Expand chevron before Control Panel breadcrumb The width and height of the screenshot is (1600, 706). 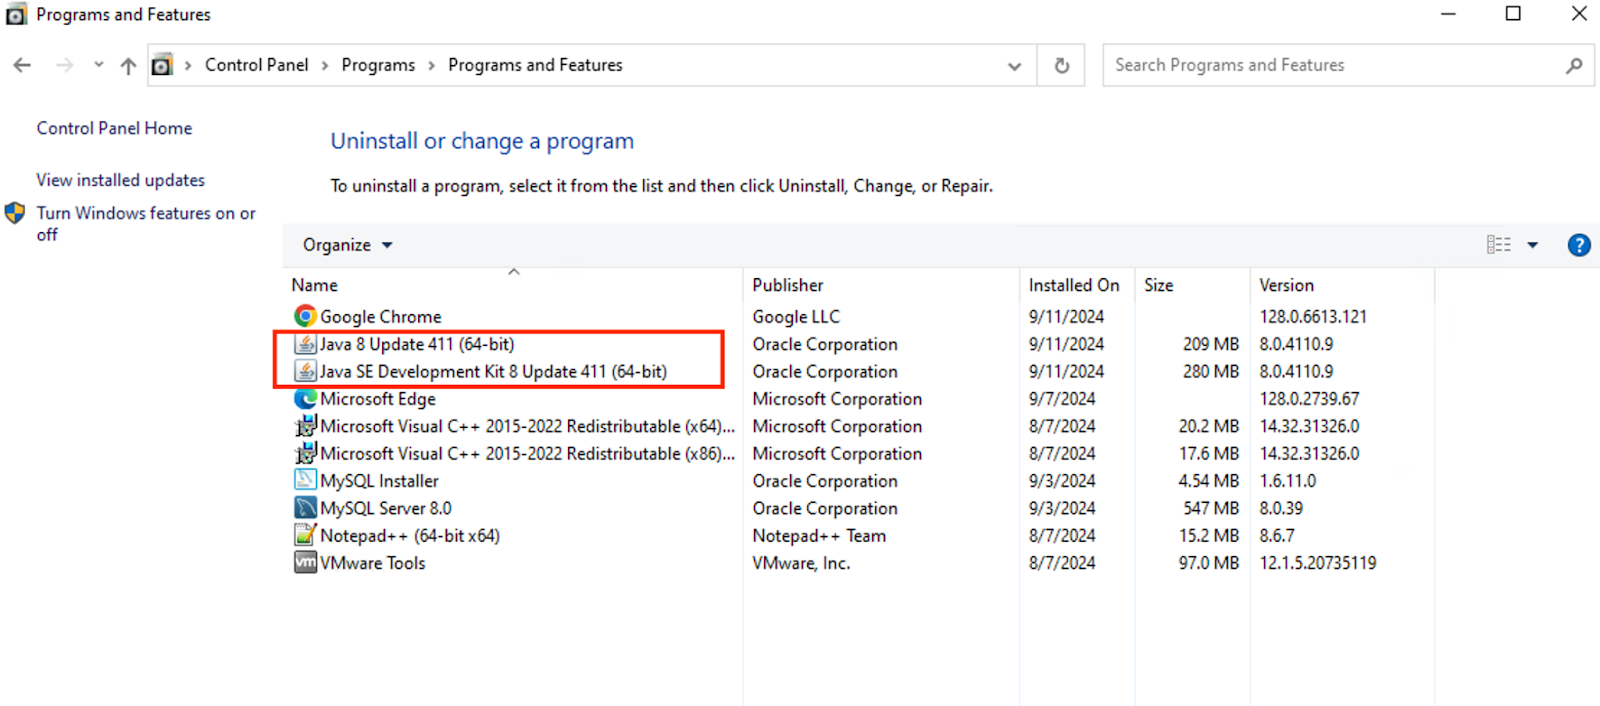point(188,66)
